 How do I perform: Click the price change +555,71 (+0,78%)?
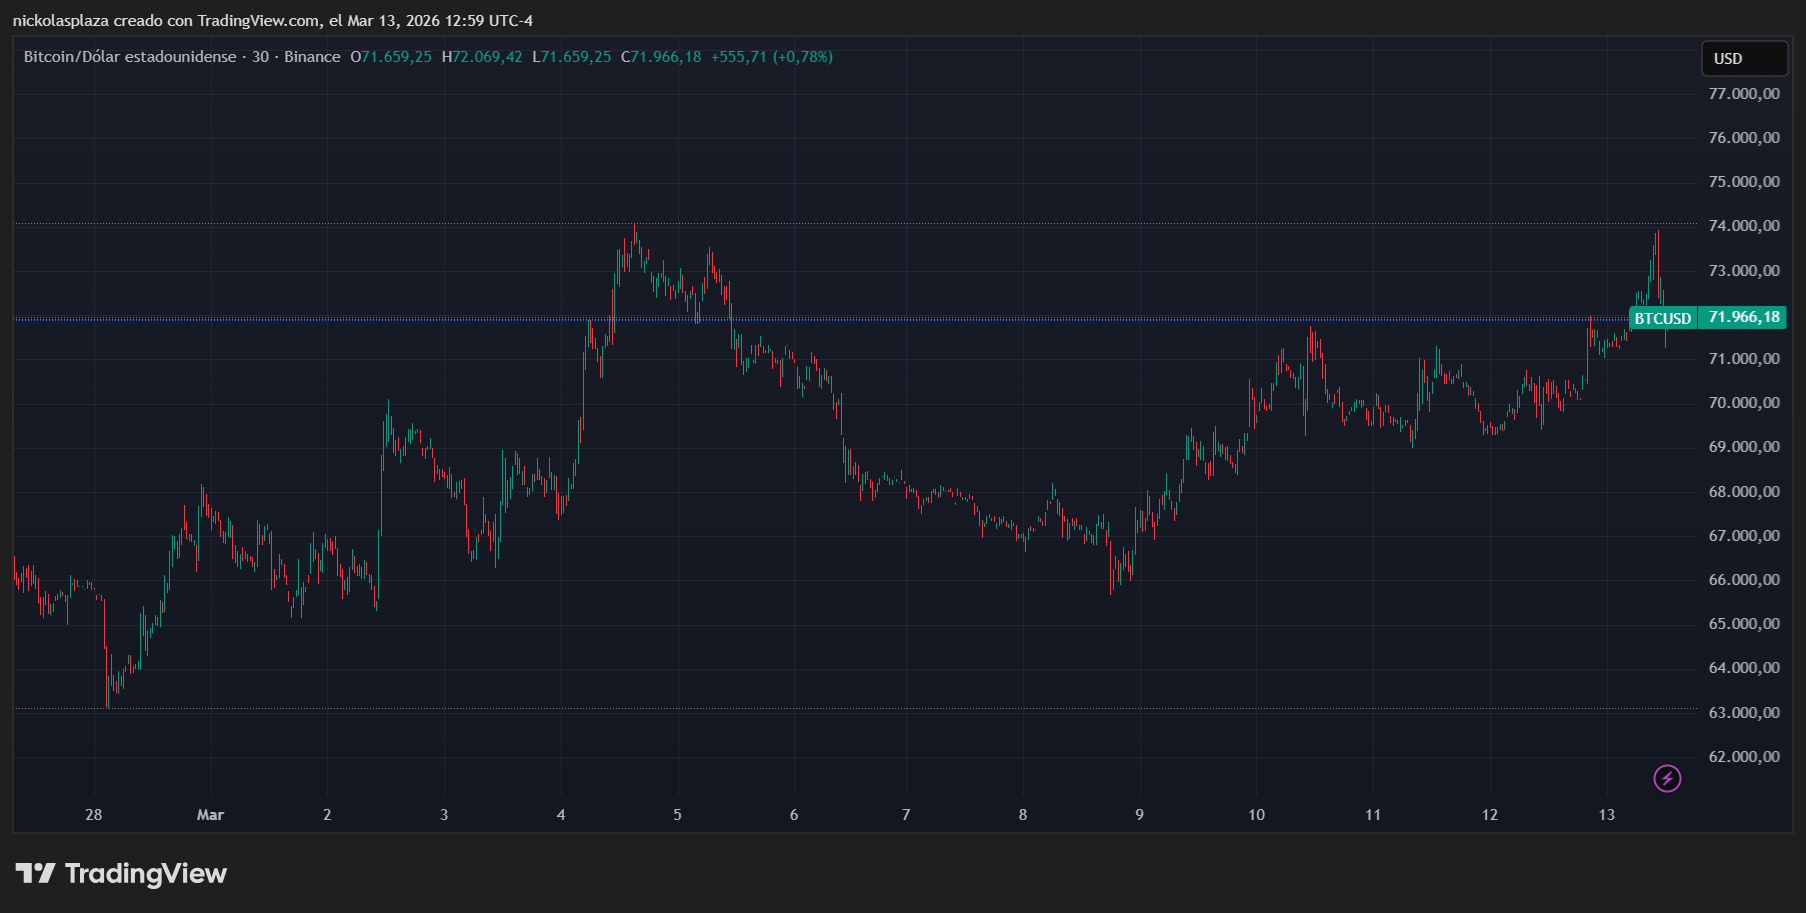(x=771, y=57)
